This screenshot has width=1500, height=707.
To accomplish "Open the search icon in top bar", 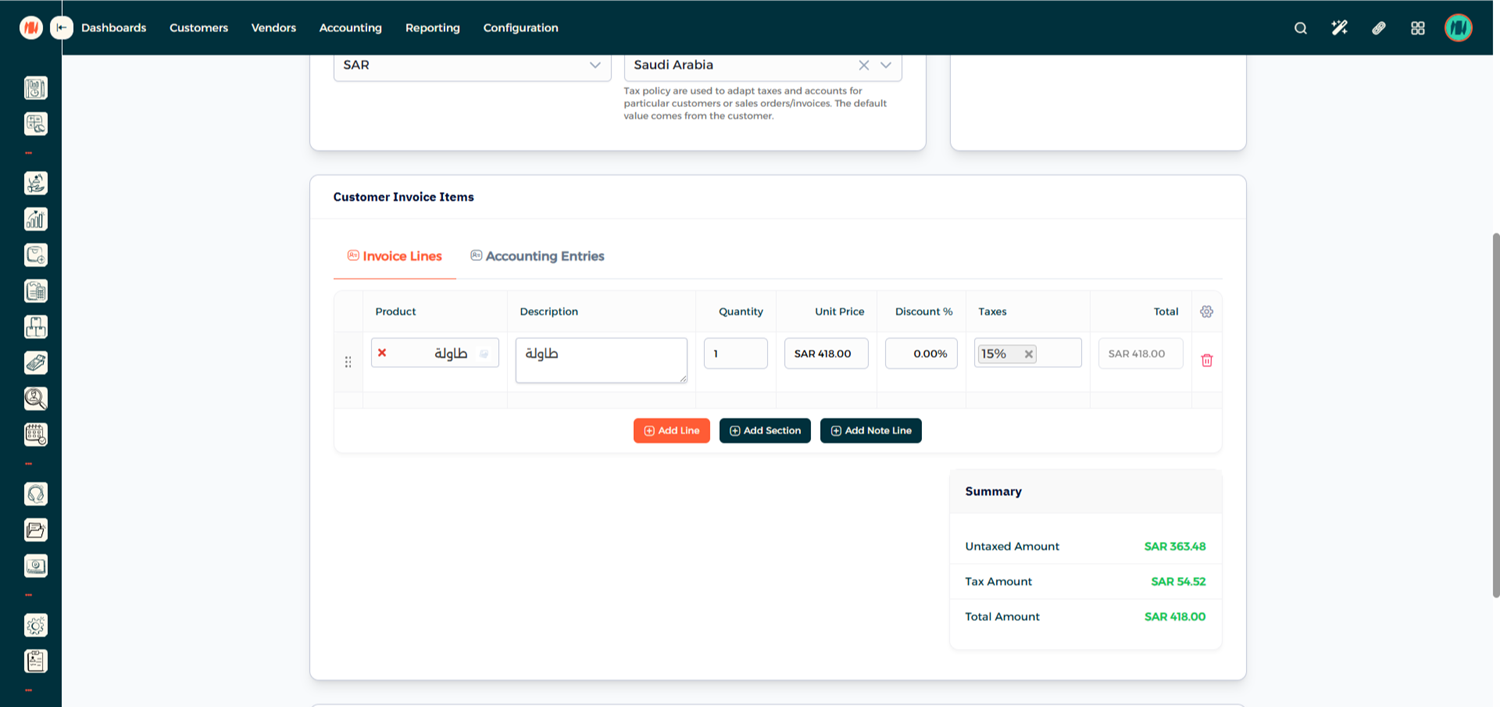I will 1300,28.
